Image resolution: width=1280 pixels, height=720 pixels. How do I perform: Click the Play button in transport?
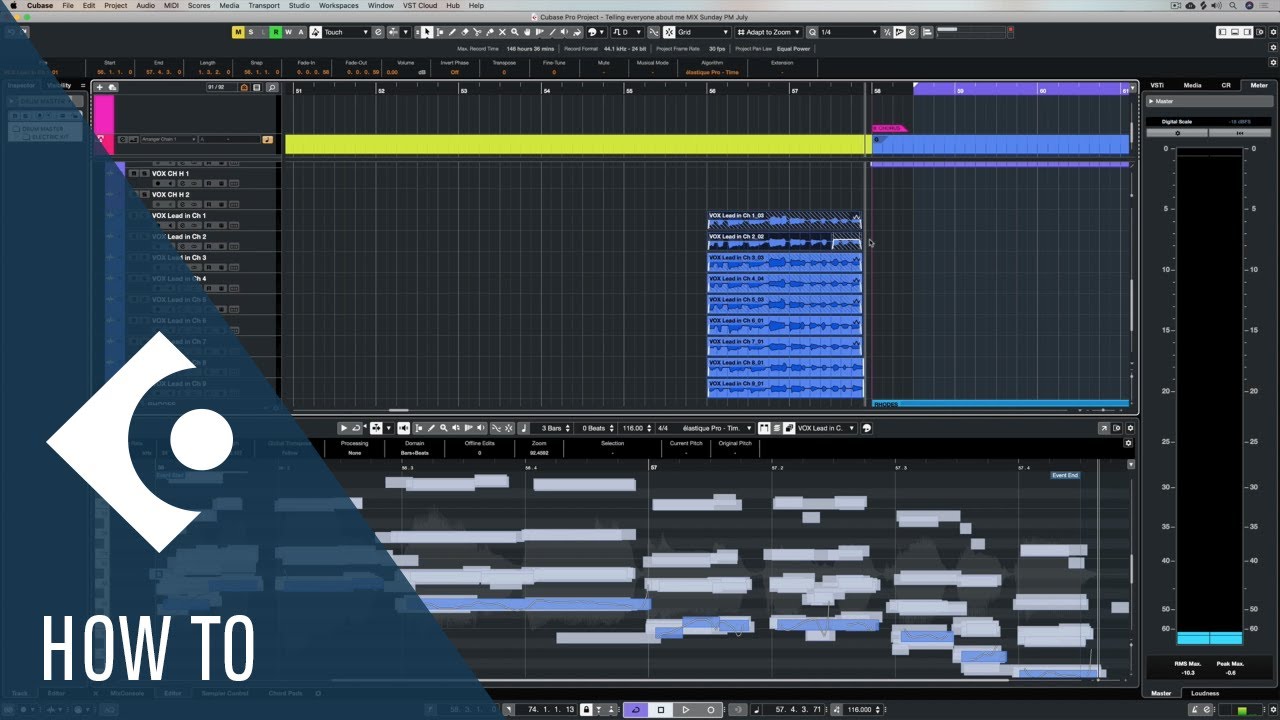point(686,710)
